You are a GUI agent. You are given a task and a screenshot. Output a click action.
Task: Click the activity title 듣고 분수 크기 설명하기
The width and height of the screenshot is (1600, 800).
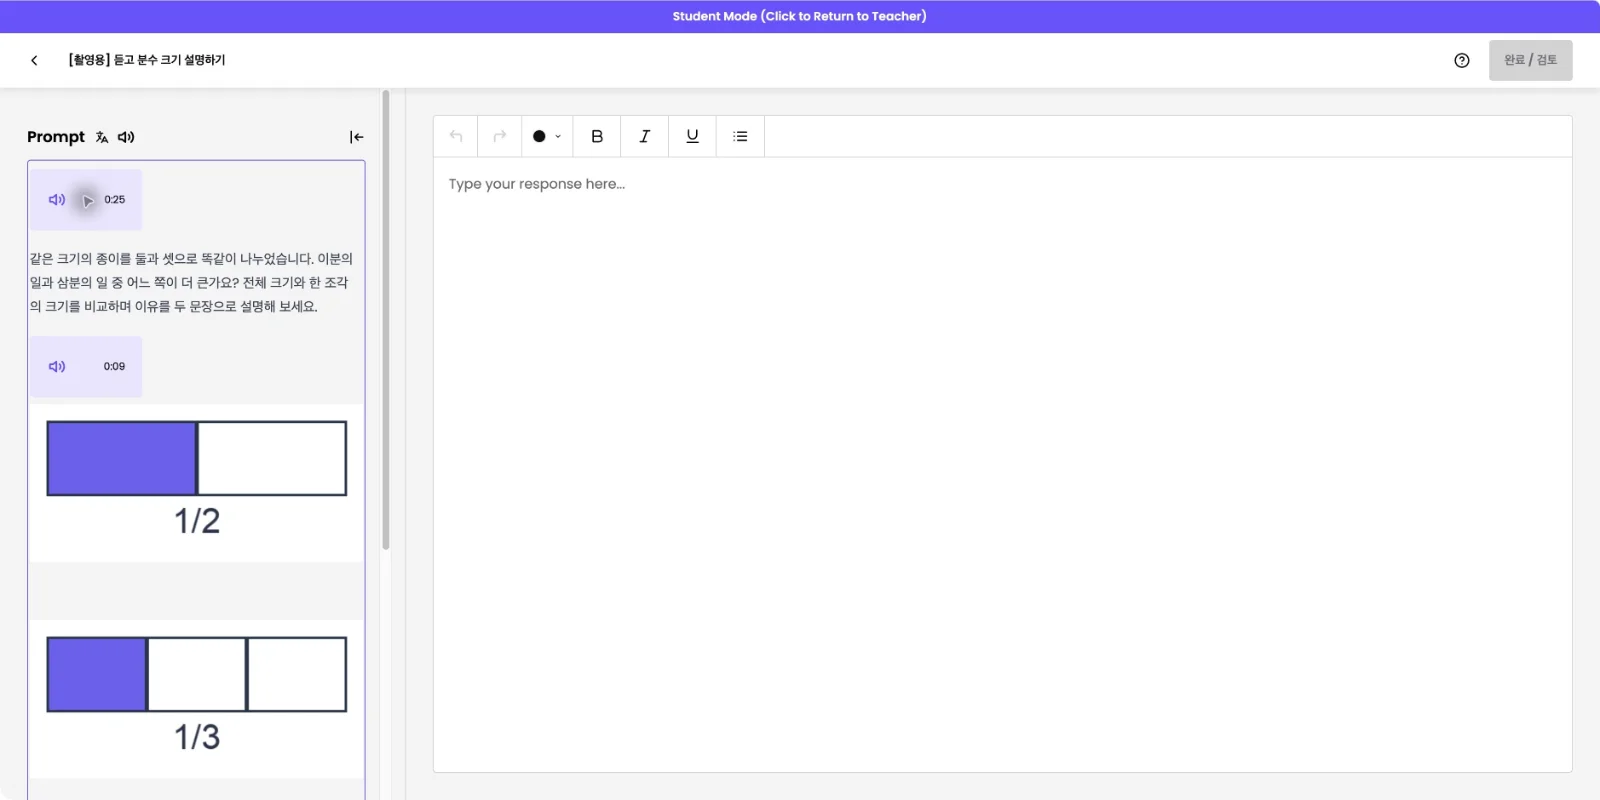coord(147,60)
